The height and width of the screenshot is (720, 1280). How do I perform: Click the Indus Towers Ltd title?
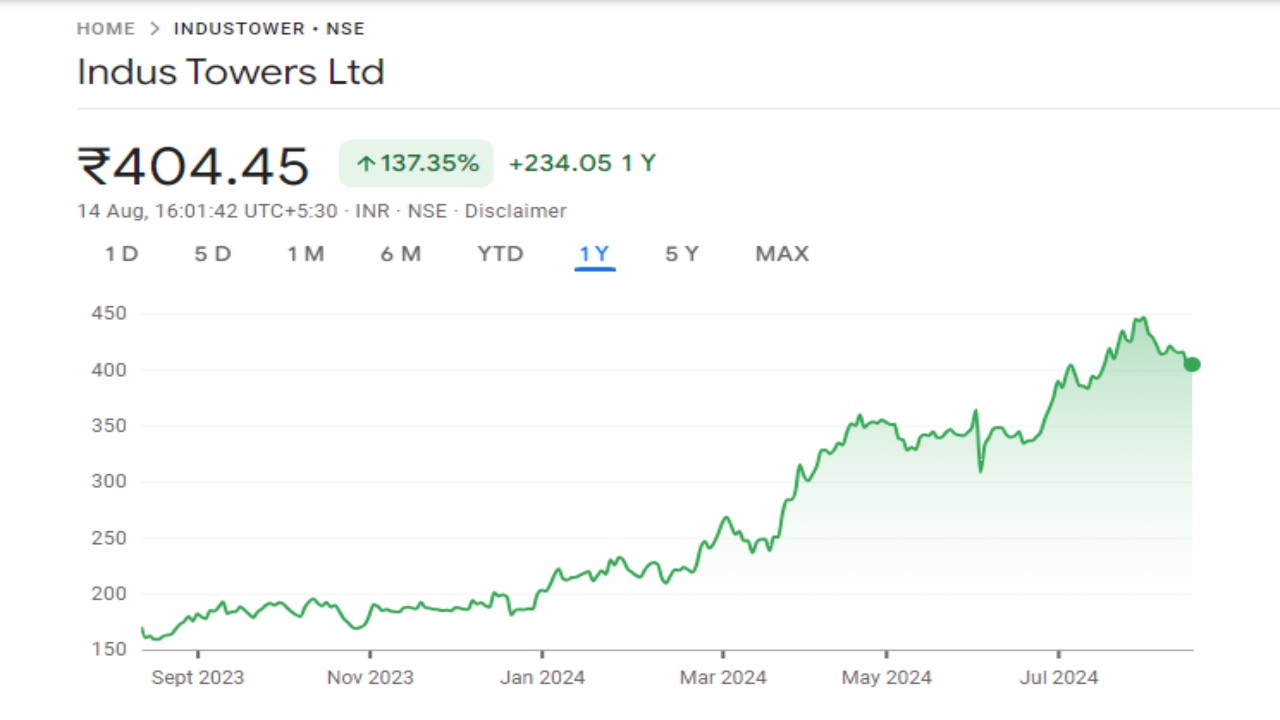pyautogui.click(x=231, y=72)
